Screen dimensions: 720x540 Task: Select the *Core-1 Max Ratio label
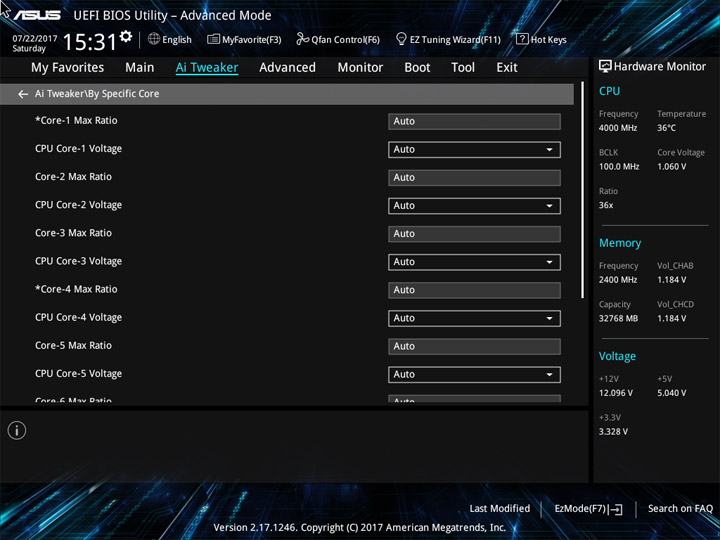coord(76,120)
